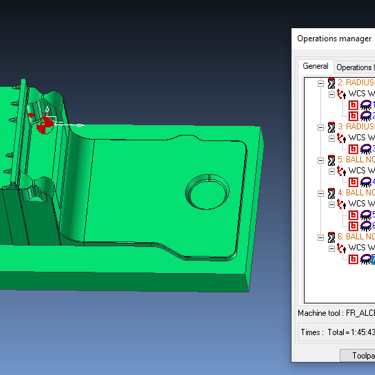
Task: Collapse the tool 2: RADIUS node
Action: tap(321, 83)
